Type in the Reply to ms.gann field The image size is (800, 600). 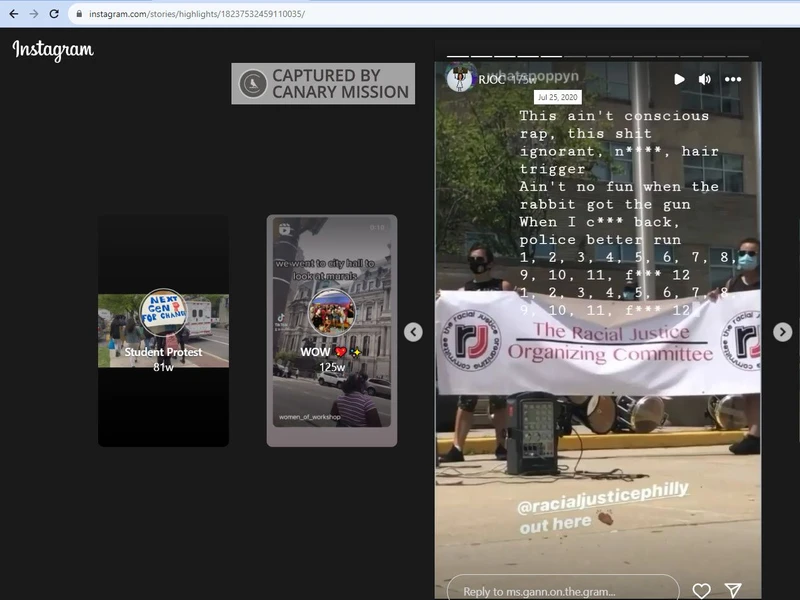tap(560, 590)
